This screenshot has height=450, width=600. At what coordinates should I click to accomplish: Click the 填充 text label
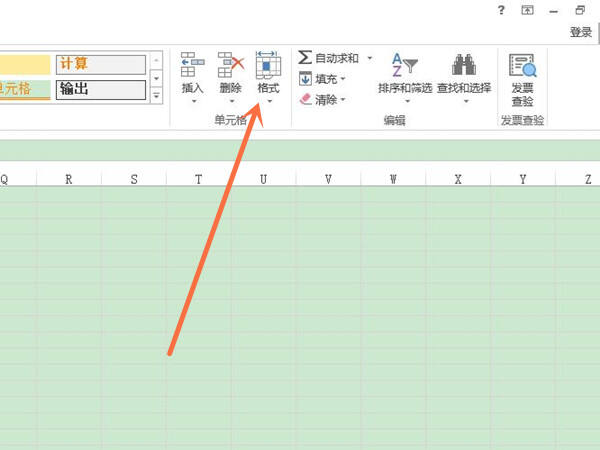[x=326, y=79]
